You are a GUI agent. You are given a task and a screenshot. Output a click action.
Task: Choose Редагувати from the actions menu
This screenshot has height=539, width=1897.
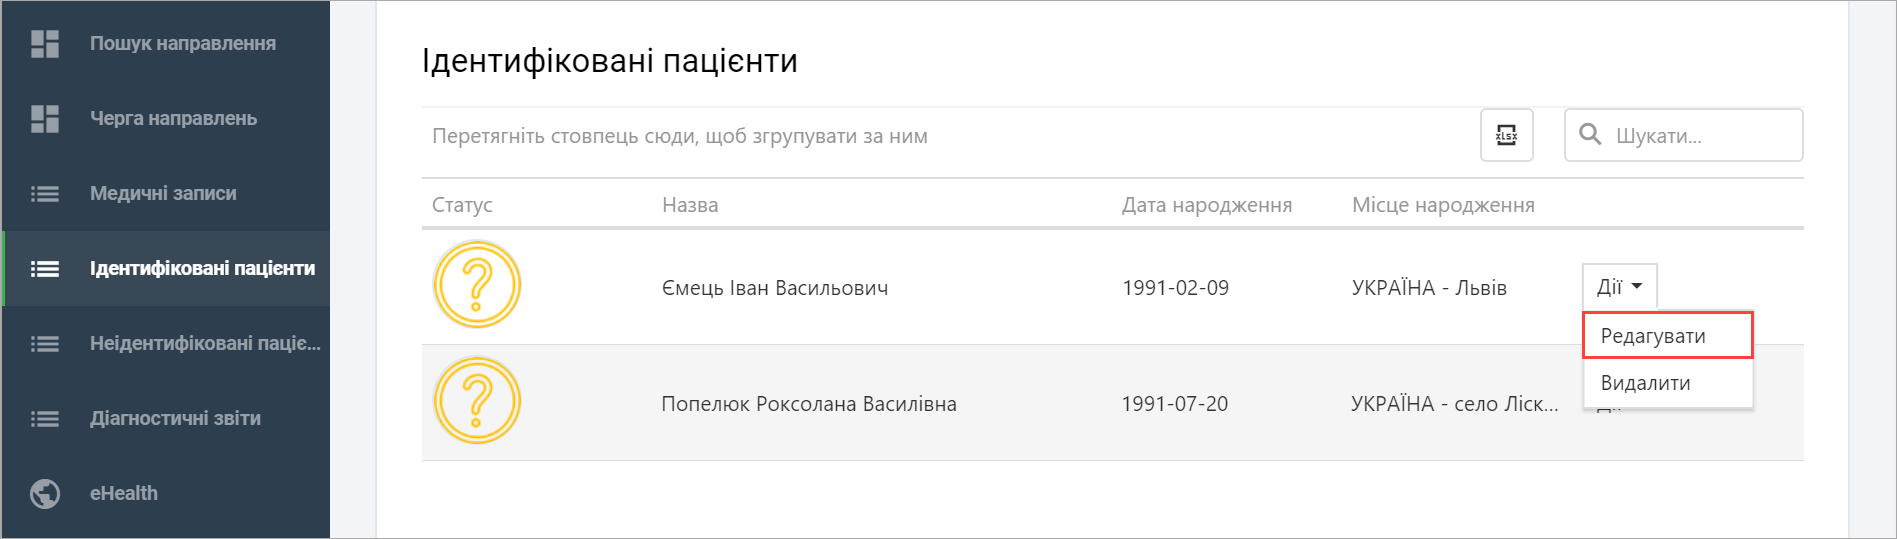[x=1668, y=335]
